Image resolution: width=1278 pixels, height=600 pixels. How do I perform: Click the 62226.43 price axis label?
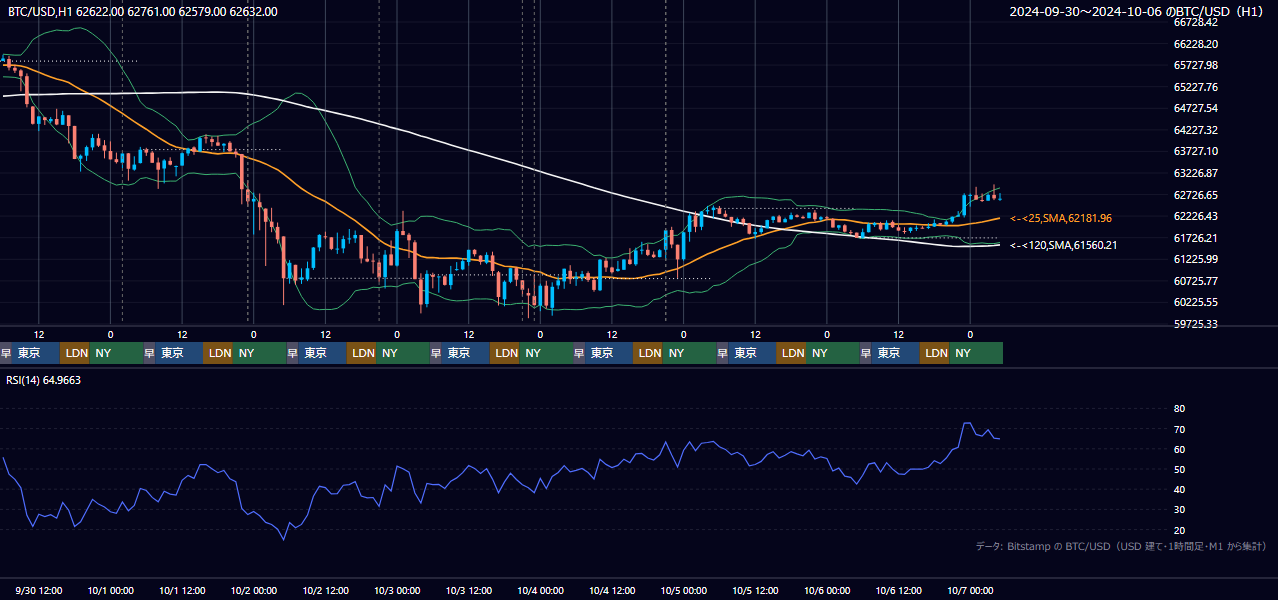[1195, 216]
